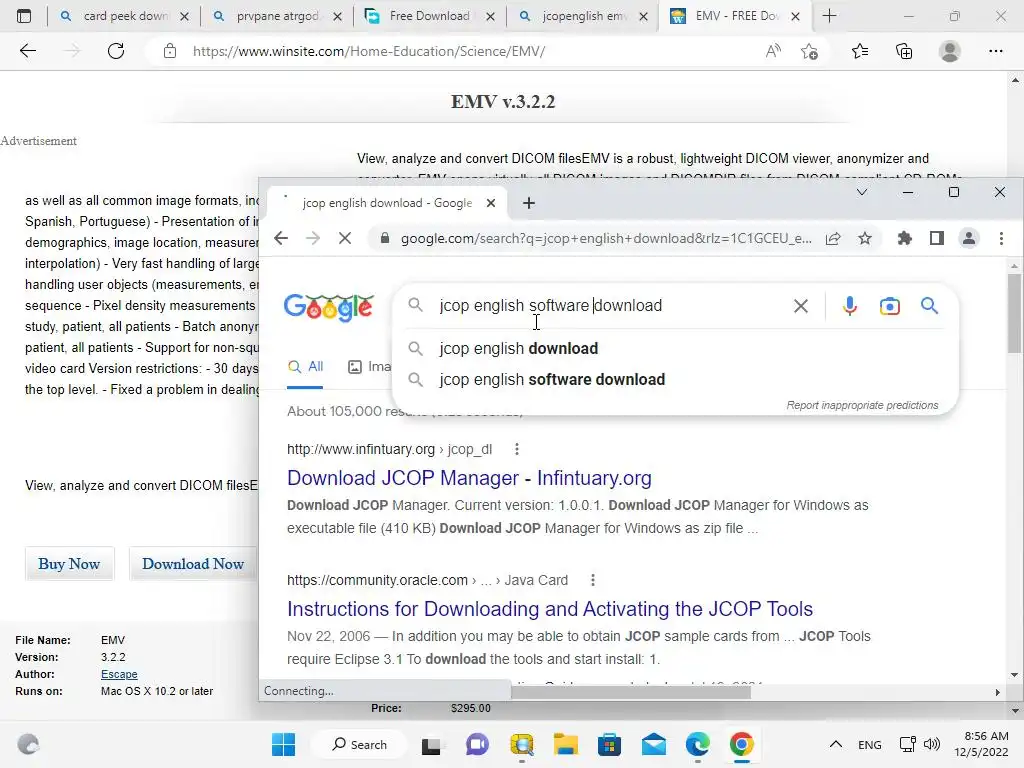Image resolution: width=1024 pixels, height=768 pixels.
Task: Click blue Google search magnifier button
Action: (929, 306)
